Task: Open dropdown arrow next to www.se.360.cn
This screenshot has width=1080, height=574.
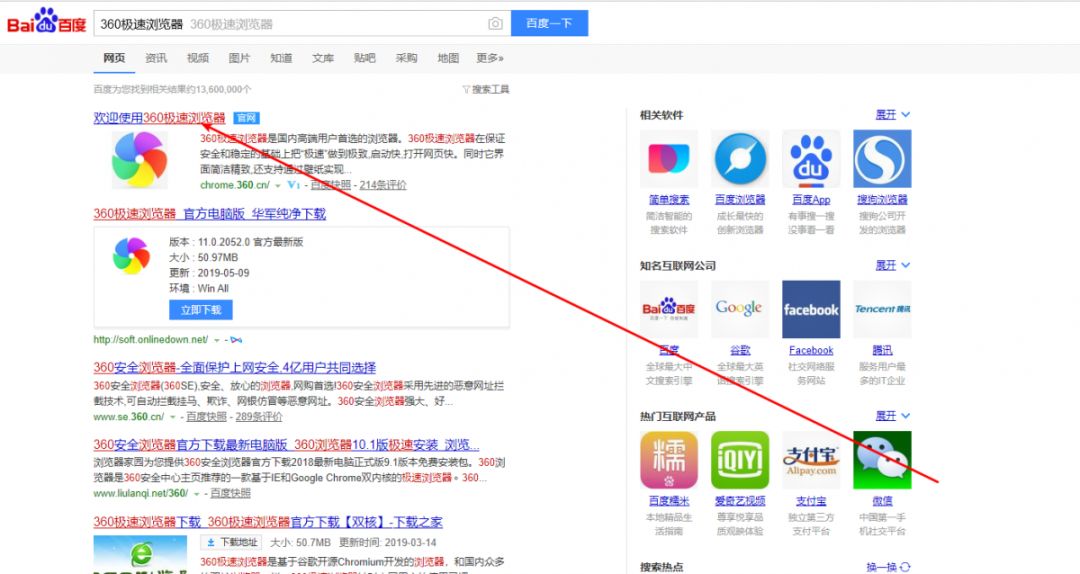Action: [x=173, y=418]
